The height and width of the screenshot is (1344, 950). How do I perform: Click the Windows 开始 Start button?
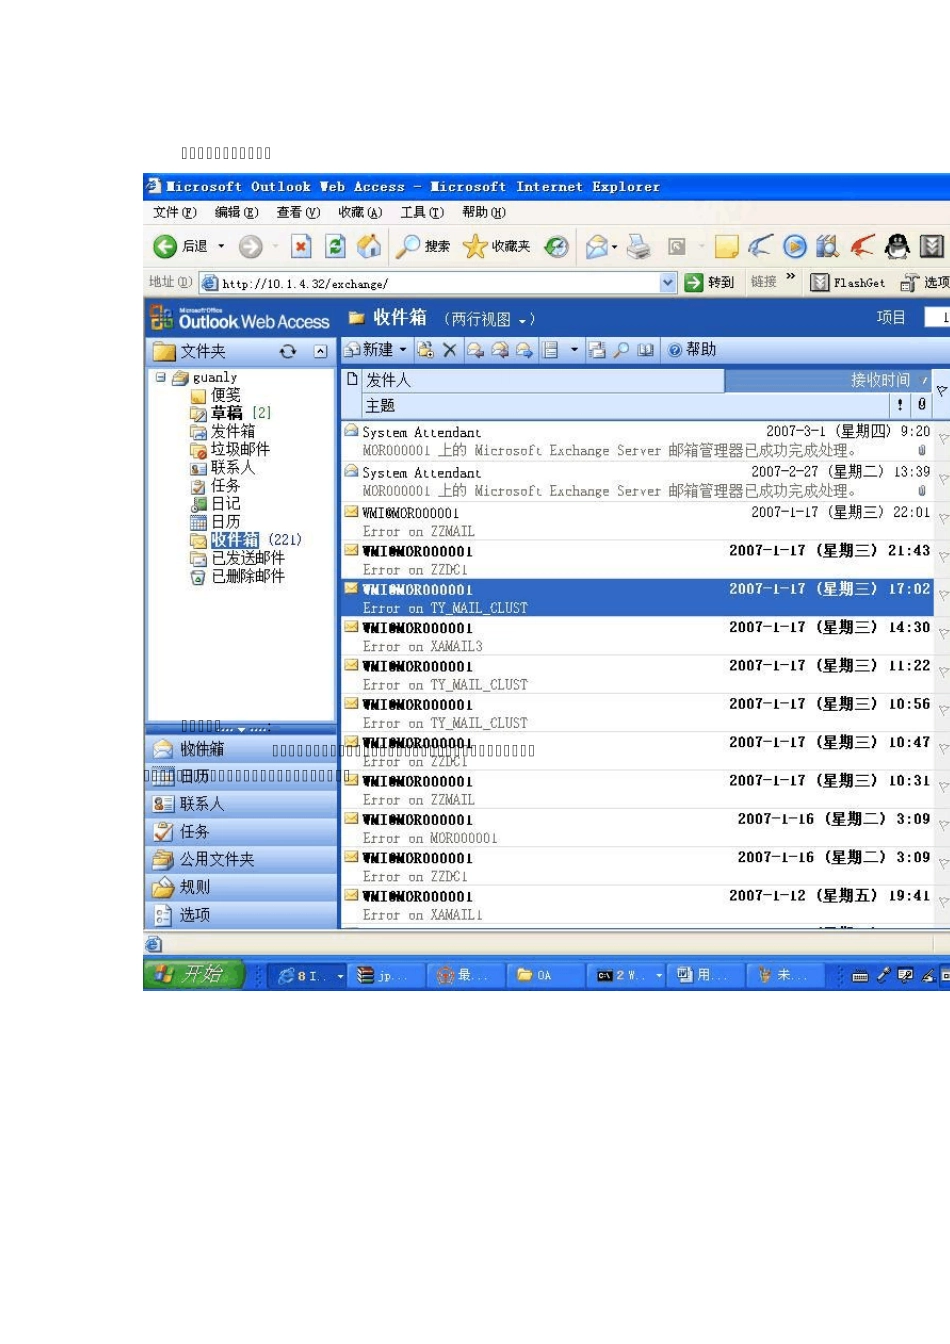click(x=194, y=975)
